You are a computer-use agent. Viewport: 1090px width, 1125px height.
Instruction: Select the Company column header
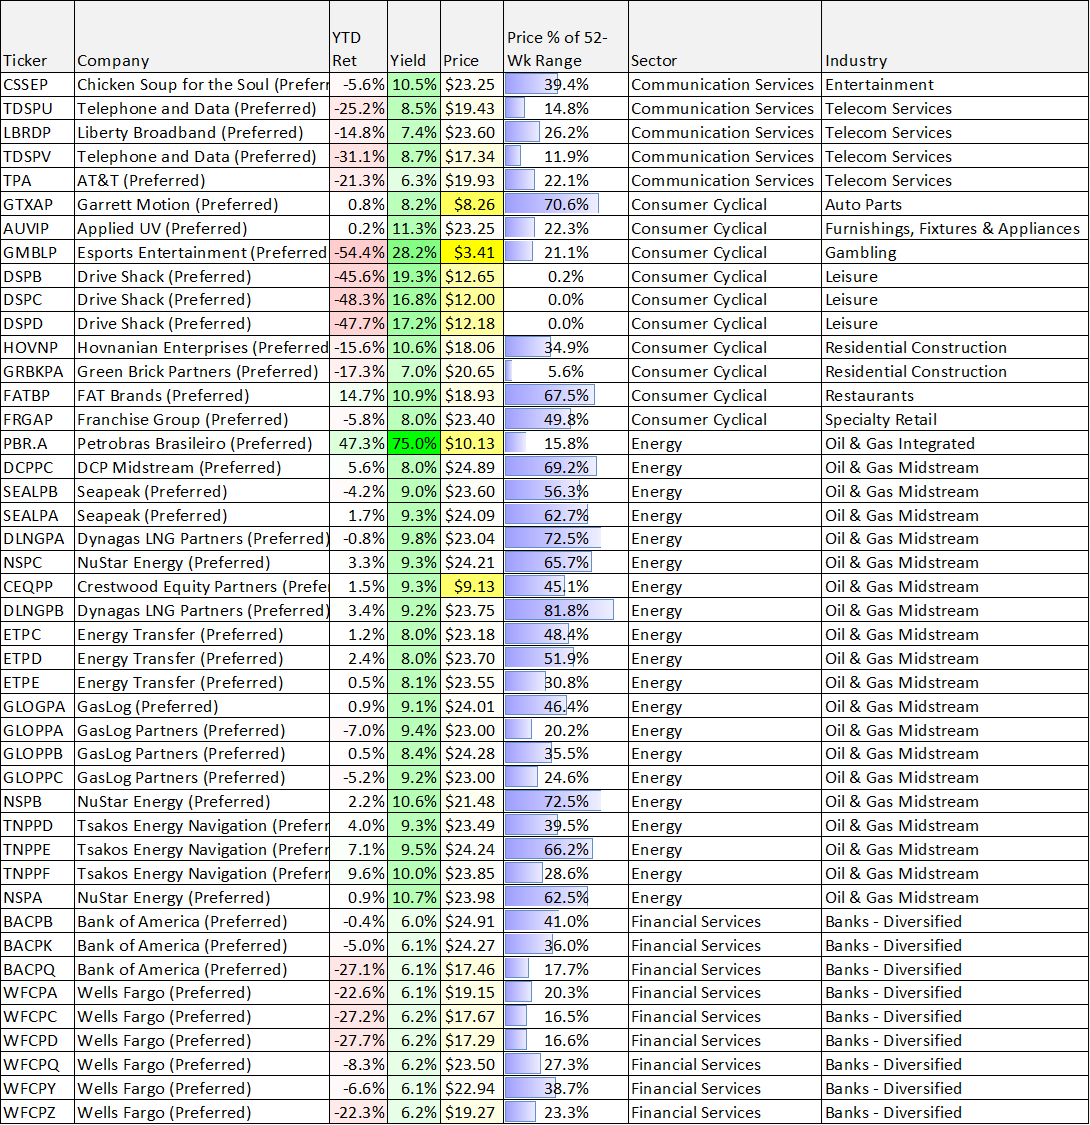[x=202, y=37]
